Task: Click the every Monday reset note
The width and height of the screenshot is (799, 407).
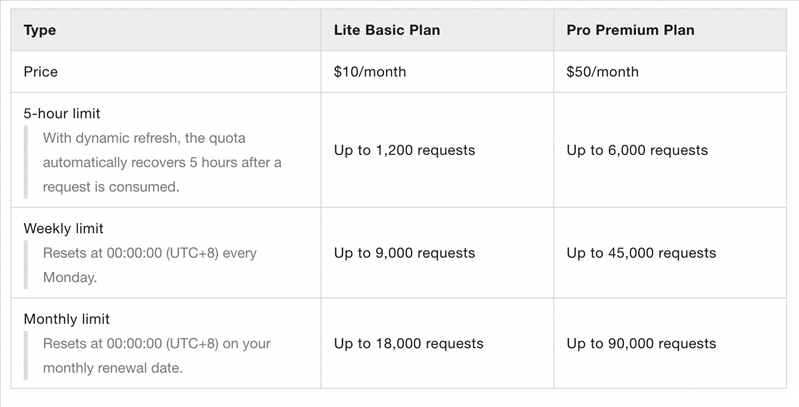Action: (x=150, y=265)
